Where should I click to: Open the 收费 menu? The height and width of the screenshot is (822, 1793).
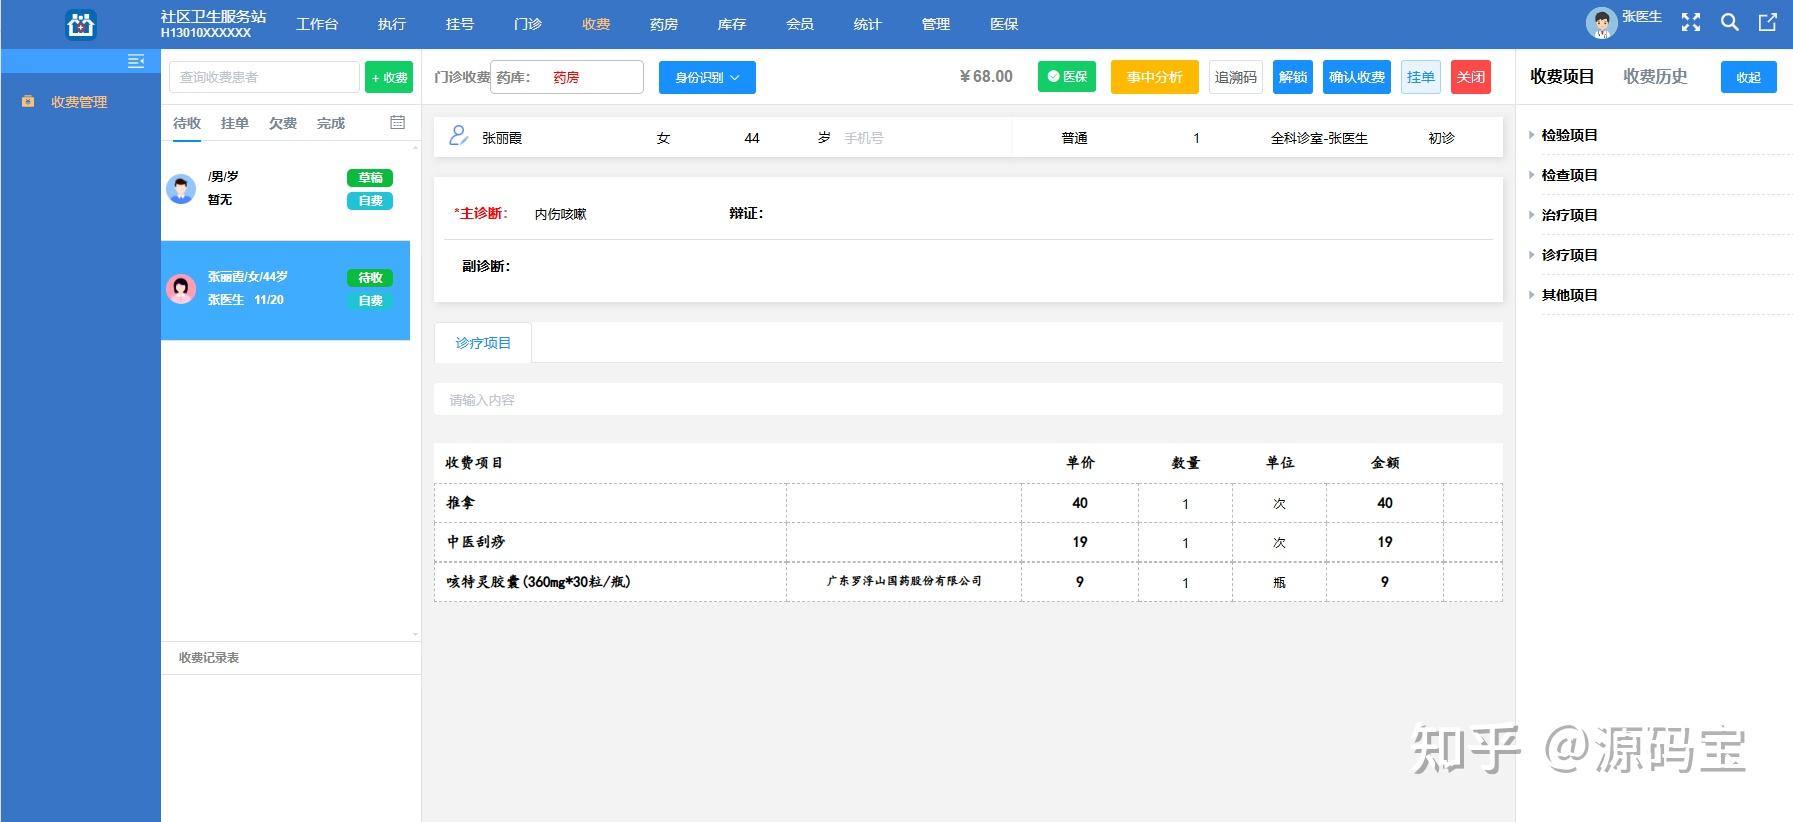coord(596,24)
